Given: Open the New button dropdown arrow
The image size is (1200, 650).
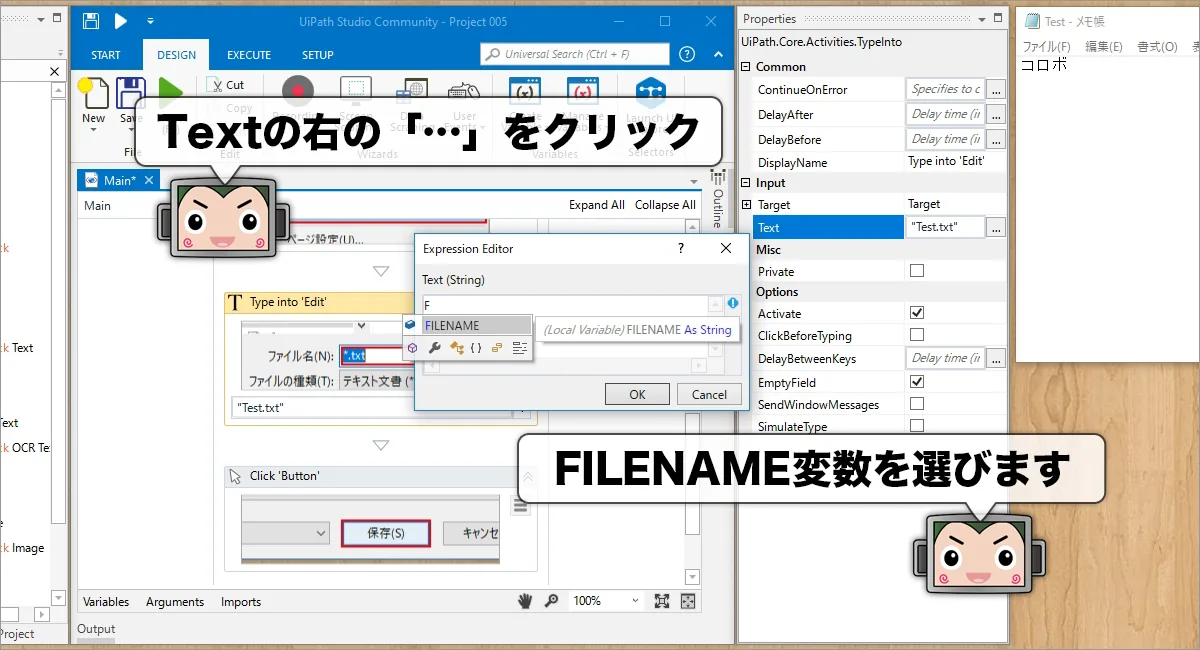Looking at the screenshot, I should (x=93, y=132).
